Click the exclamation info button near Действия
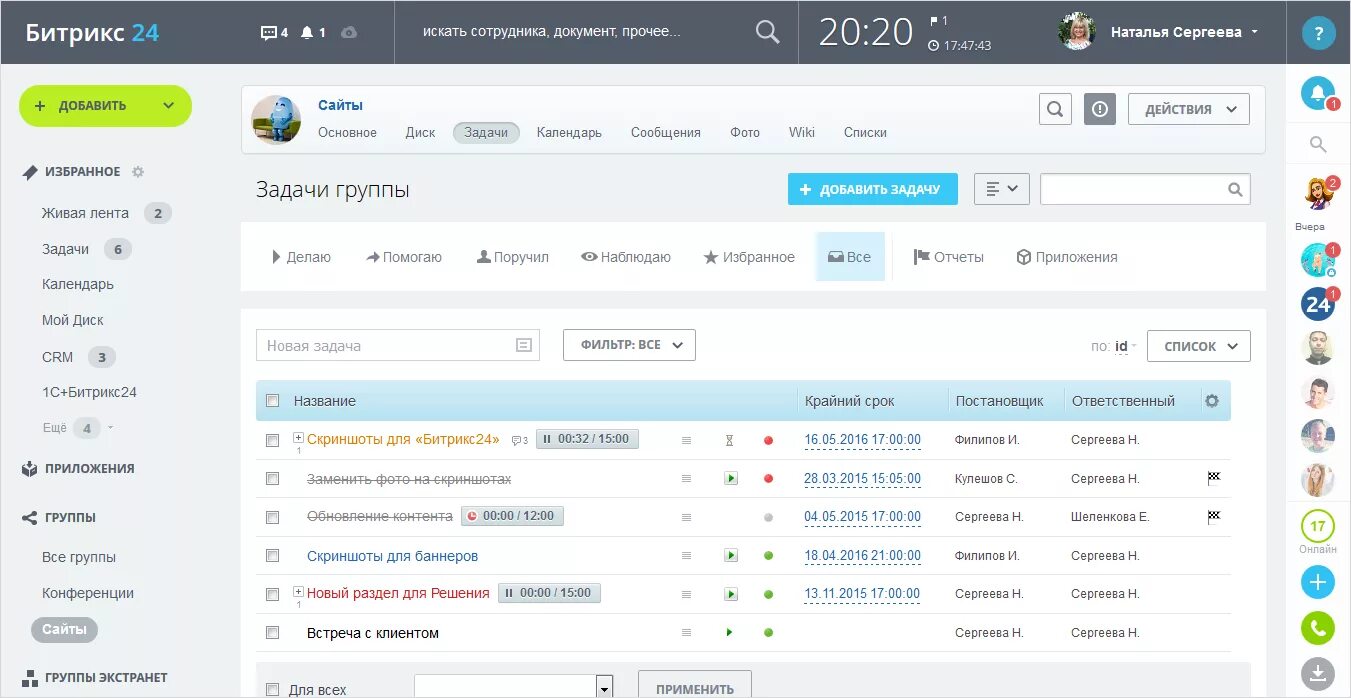Screen dimensions: 1351x698 tap(1100, 109)
